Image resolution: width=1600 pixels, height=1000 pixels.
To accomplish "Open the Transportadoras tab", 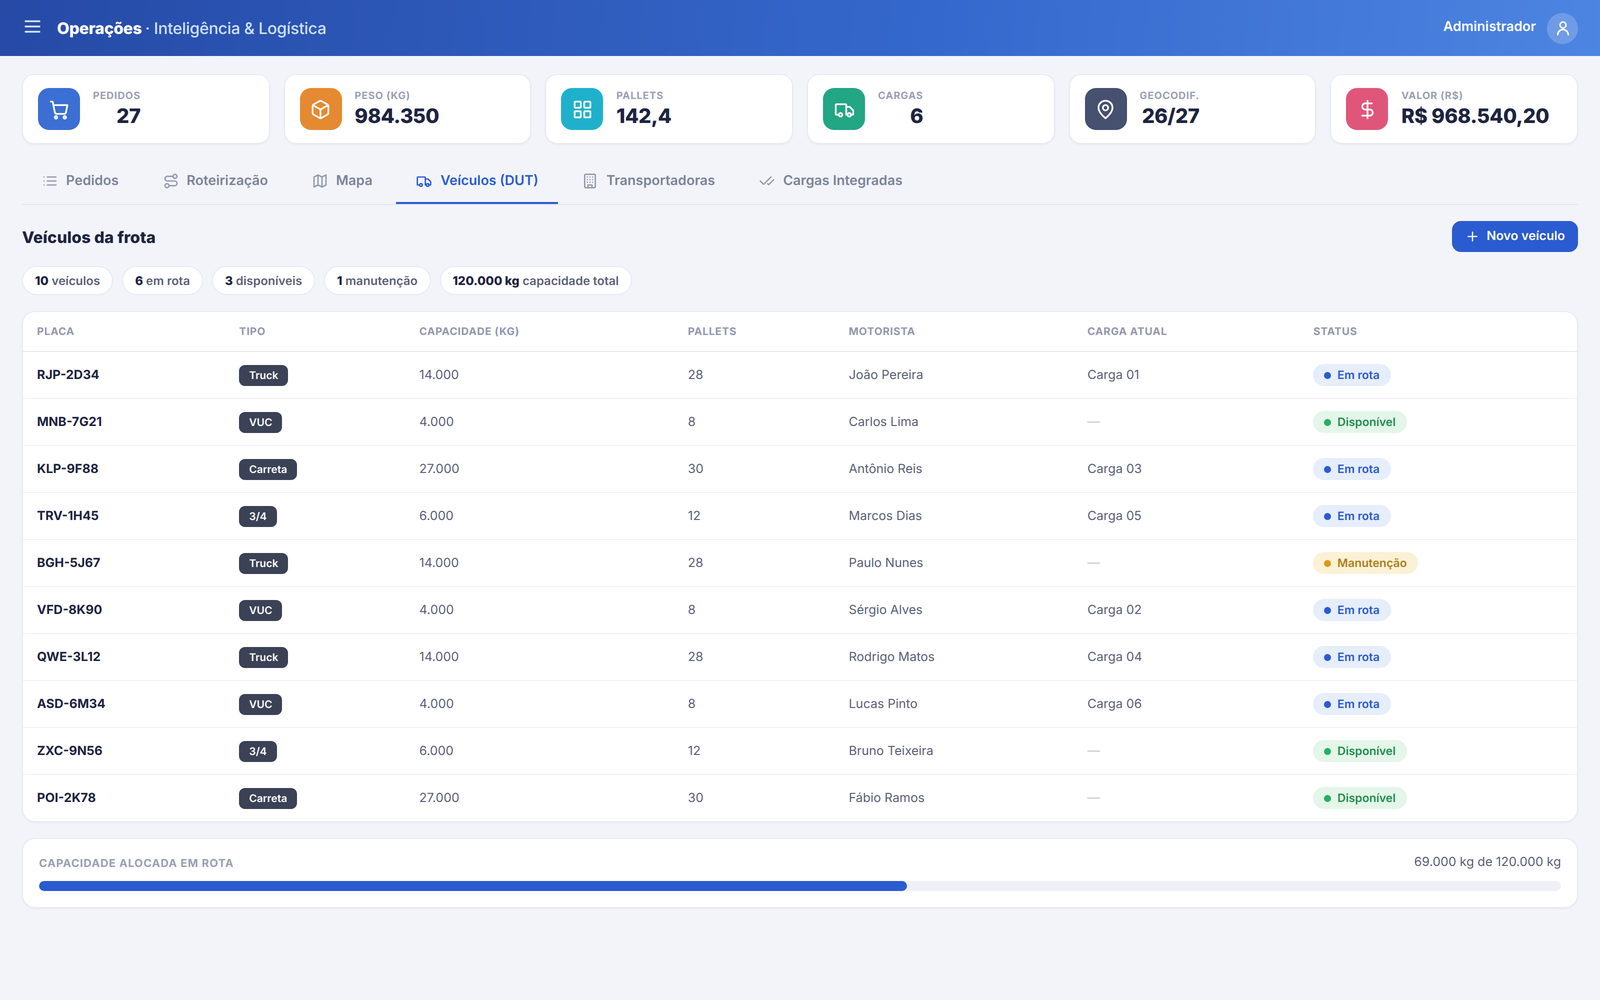I will pos(649,181).
